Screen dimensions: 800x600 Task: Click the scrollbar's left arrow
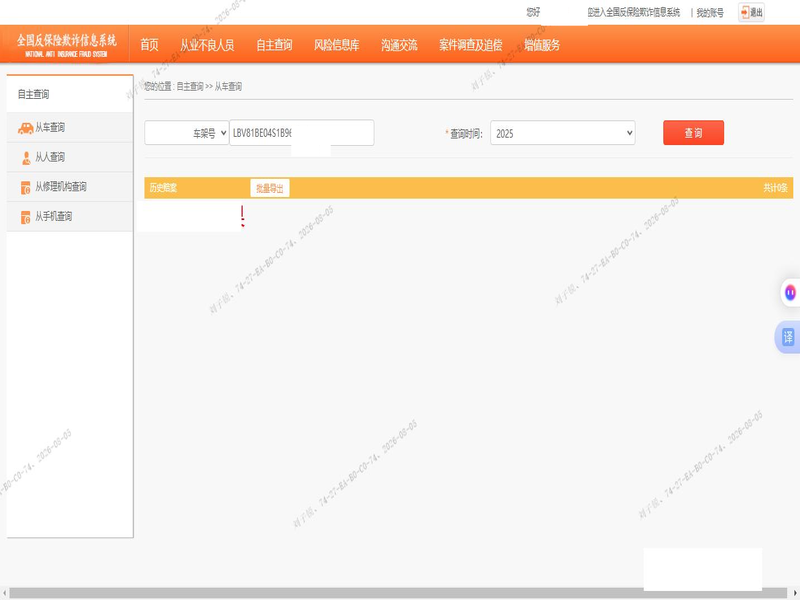coord(4,593)
